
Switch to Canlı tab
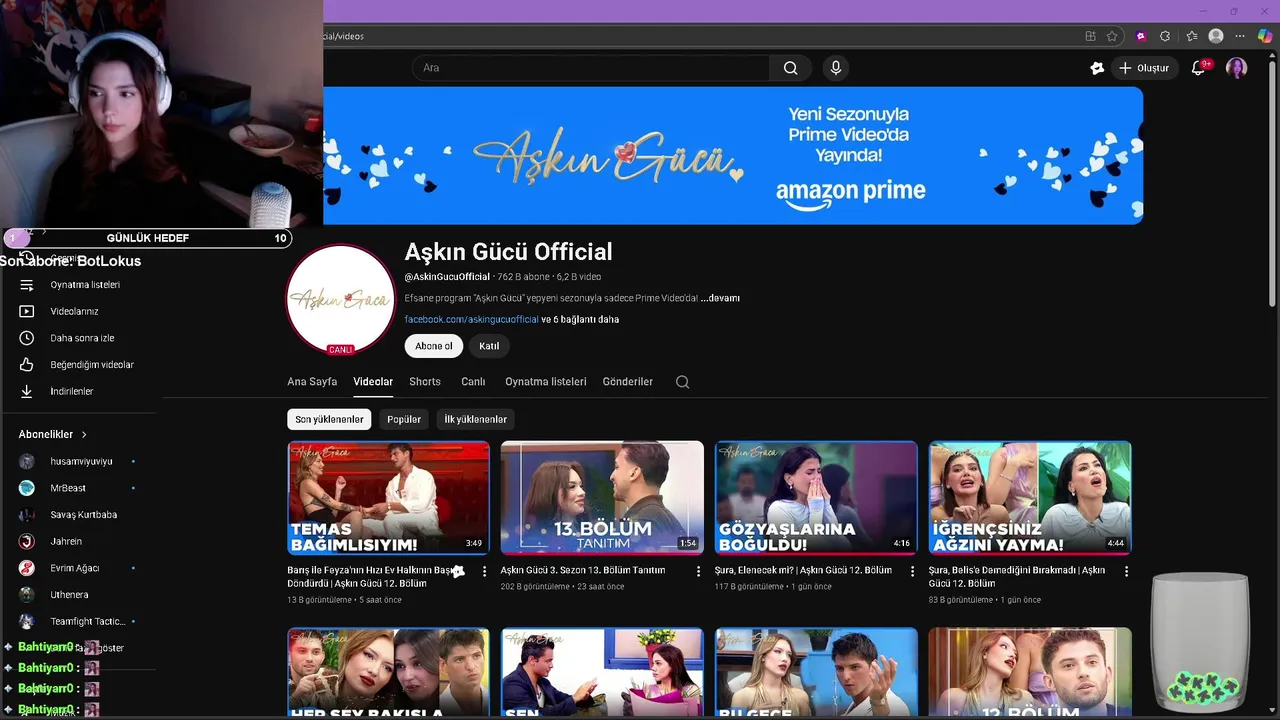click(x=473, y=382)
